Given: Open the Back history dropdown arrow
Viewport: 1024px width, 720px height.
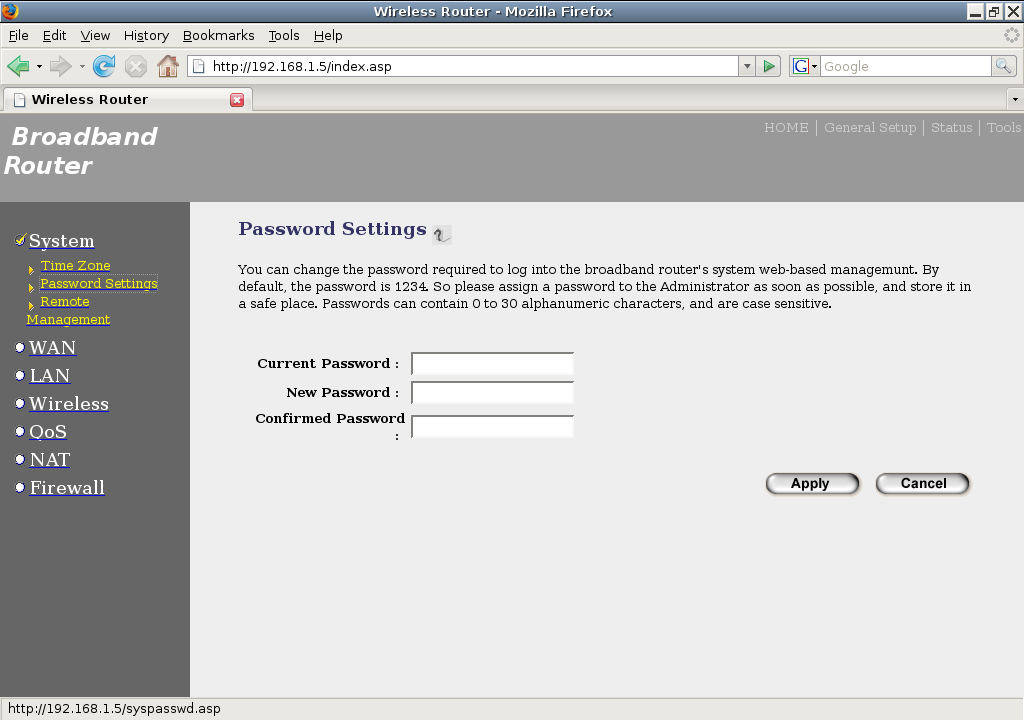Looking at the screenshot, I should click(39, 66).
